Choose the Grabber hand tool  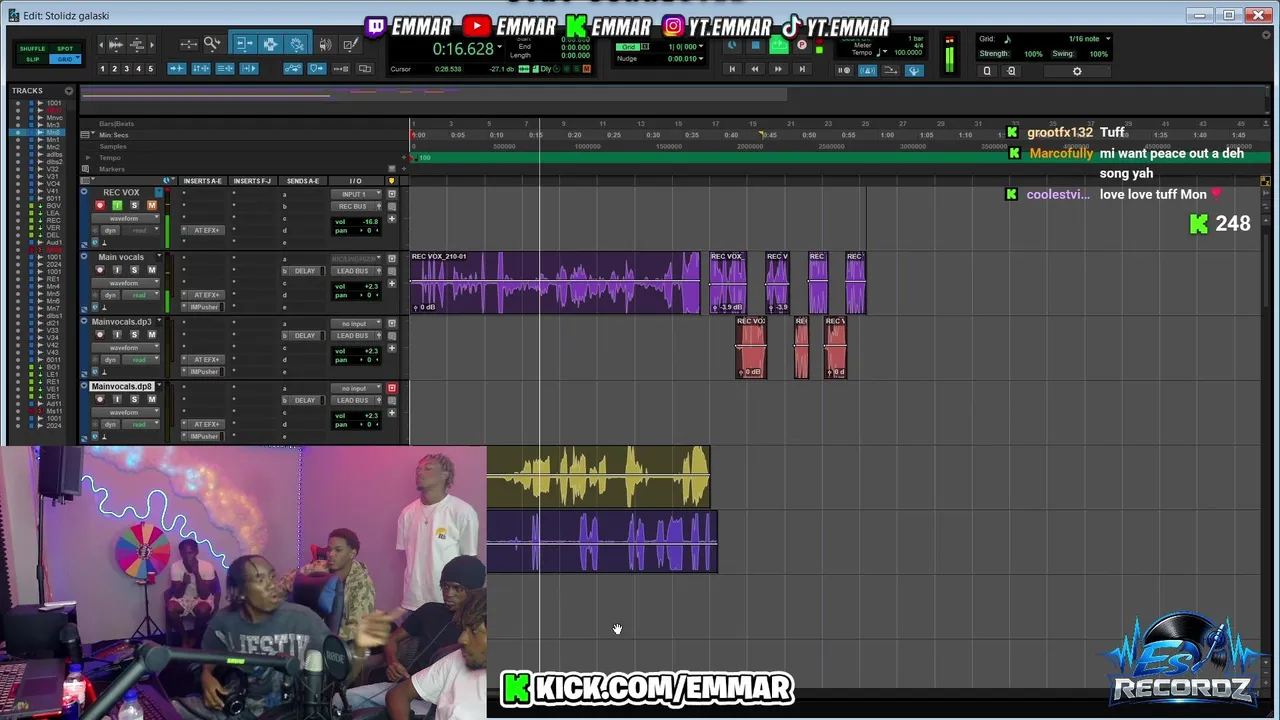(x=297, y=44)
